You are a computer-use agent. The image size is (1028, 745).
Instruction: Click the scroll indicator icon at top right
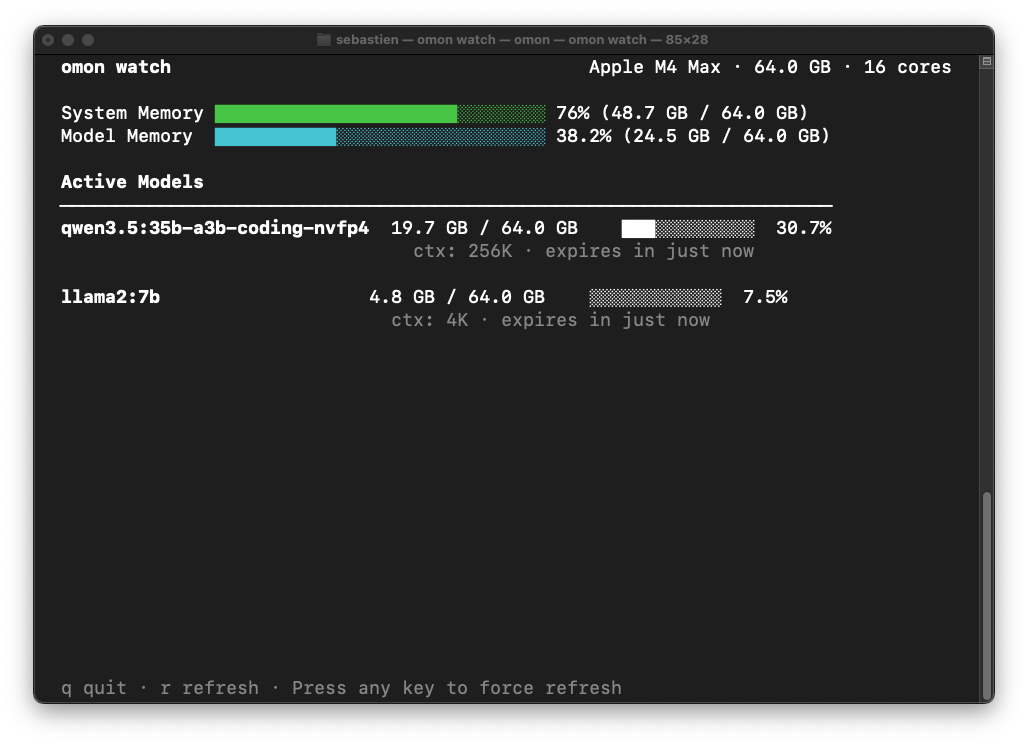pyautogui.click(x=987, y=62)
